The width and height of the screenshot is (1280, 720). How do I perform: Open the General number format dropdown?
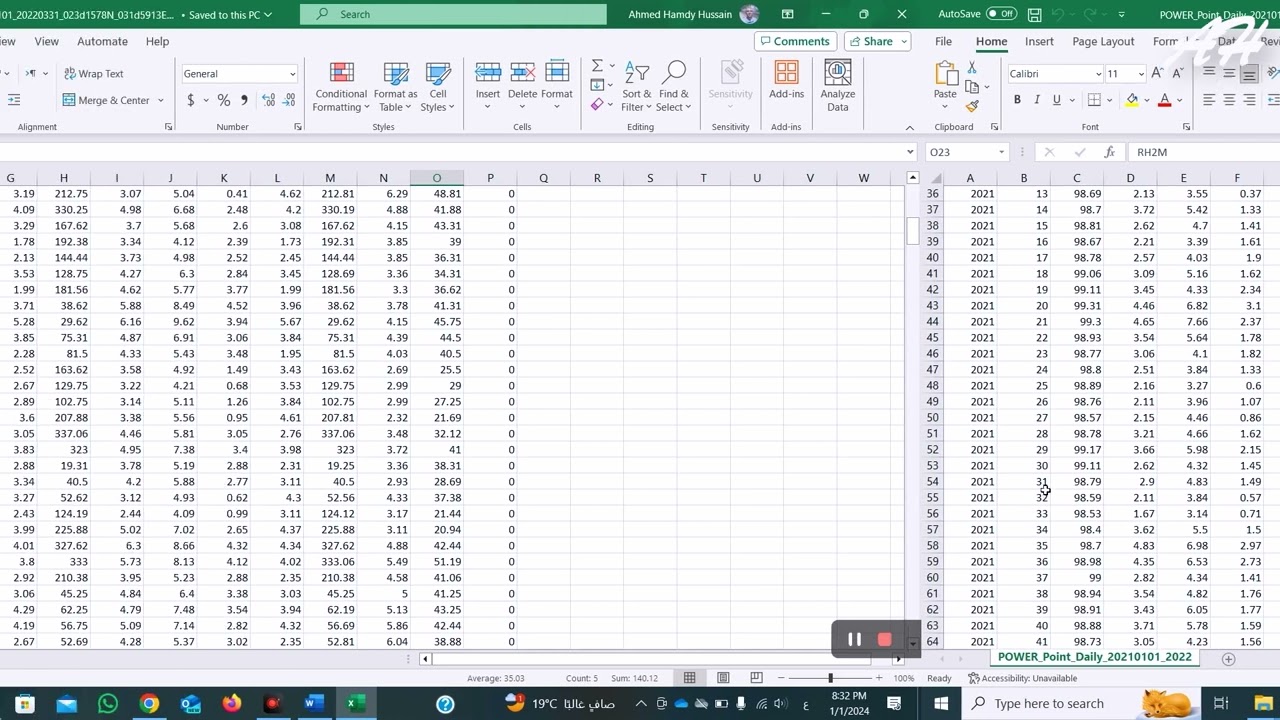[292, 74]
